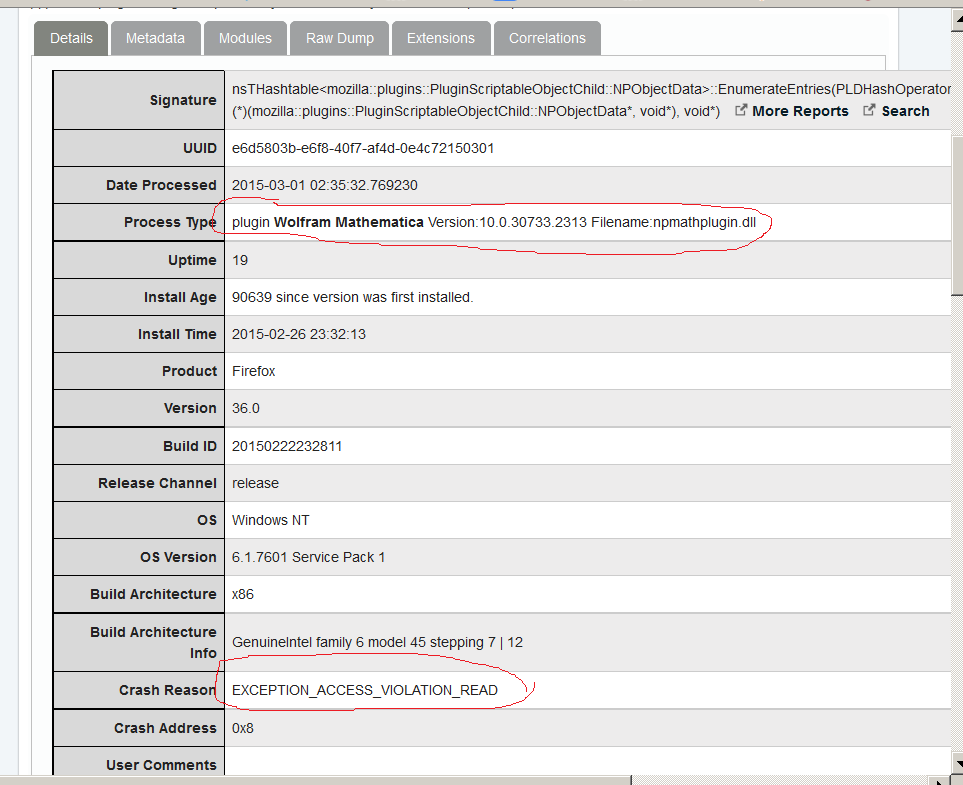Click the OS value Windows NT

(271, 520)
